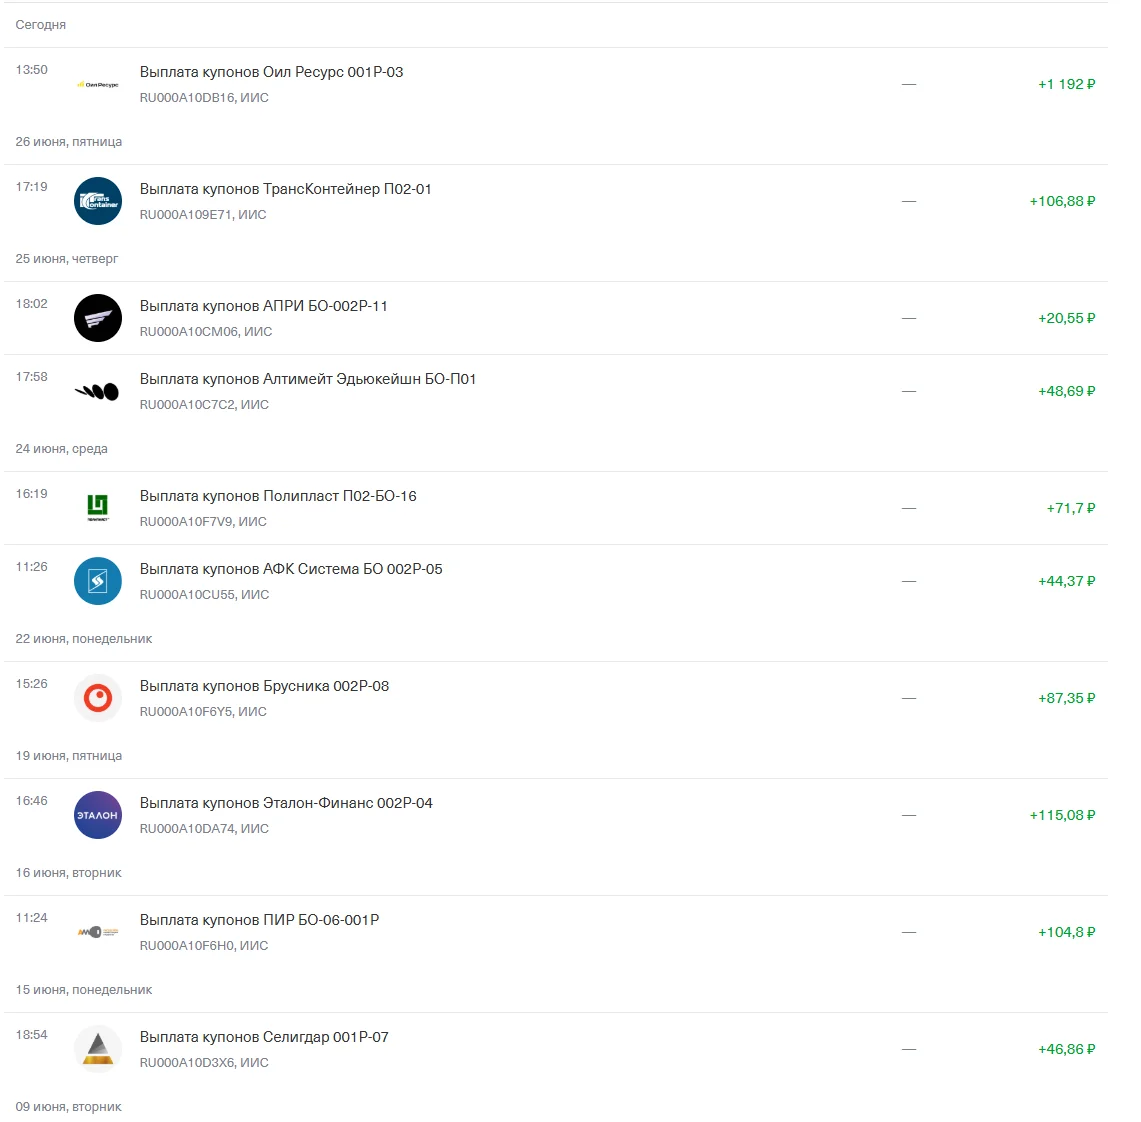The width and height of the screenshot is (1141, 1122).
Task: Click the АПРИ black winged logo
Action: 98,318
